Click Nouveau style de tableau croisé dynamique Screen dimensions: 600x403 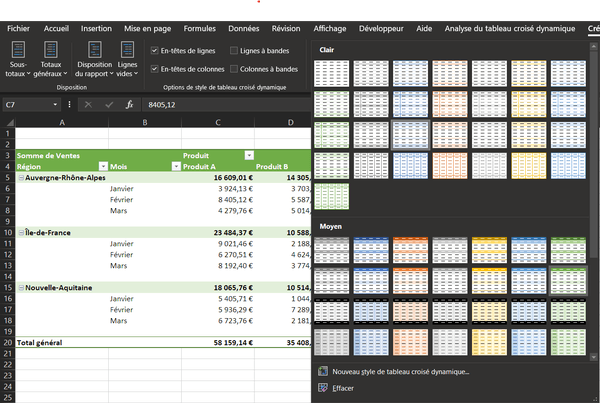[x=400, y=371]
